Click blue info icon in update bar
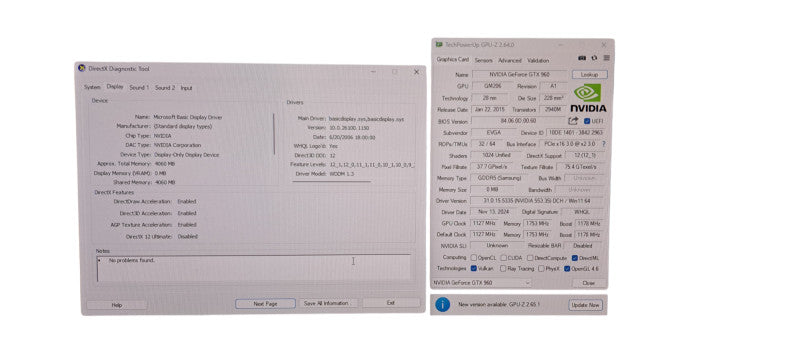The width and height of the screenshot is (800, 360). point(442,304)
